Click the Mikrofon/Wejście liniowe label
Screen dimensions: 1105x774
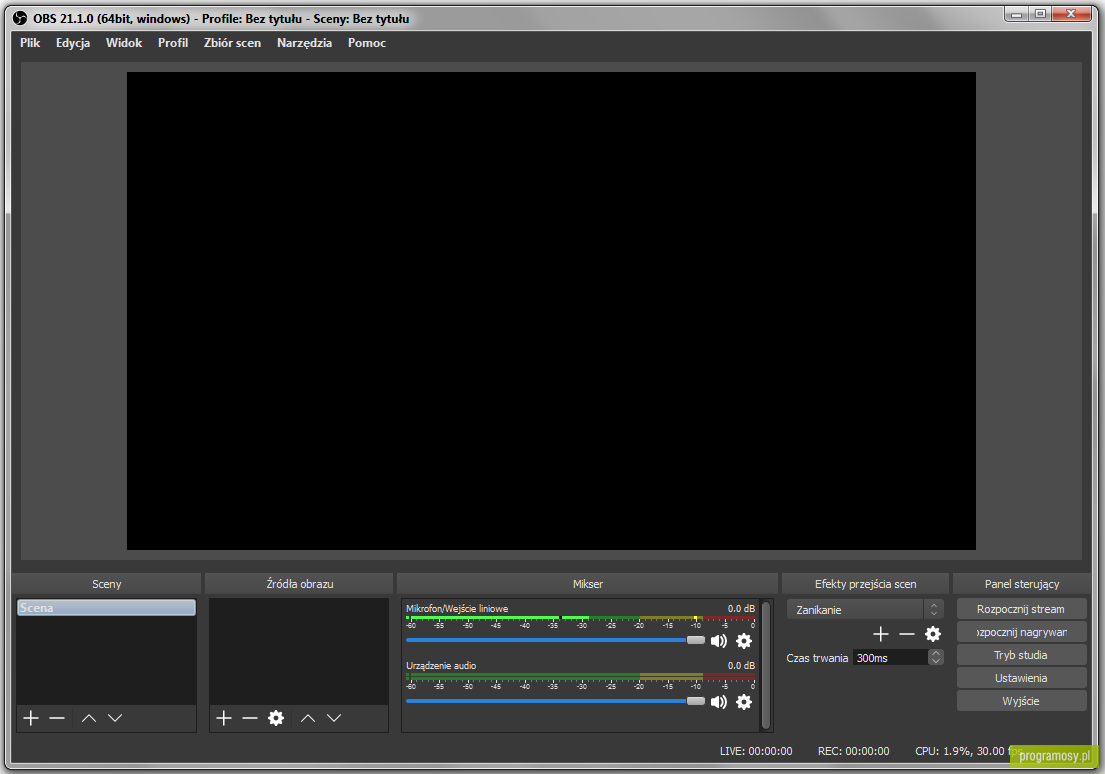(457, 608)
